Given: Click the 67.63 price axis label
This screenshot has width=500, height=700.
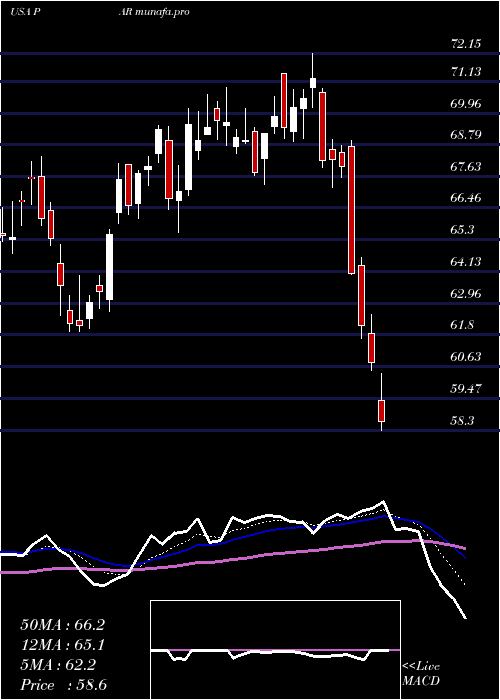Looking at the screenshot, I should tap(466, 167).
